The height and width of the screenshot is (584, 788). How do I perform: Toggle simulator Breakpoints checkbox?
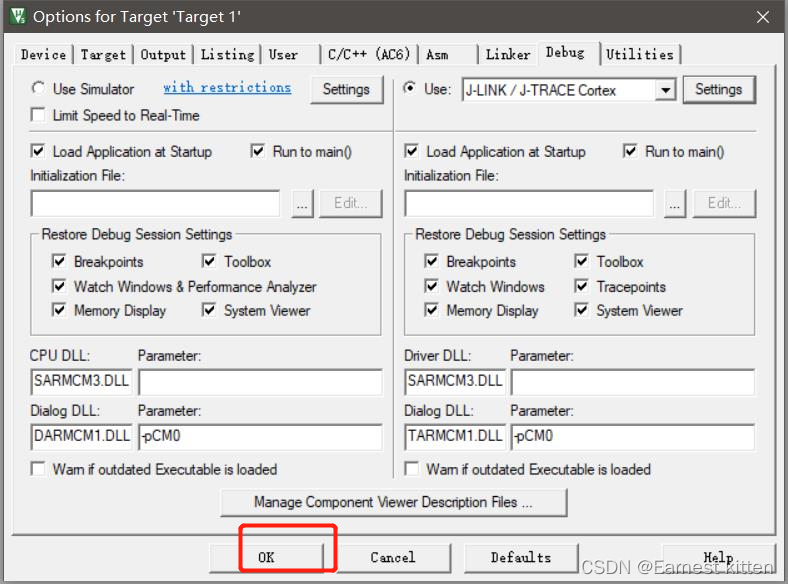click(x=59, y=261)
